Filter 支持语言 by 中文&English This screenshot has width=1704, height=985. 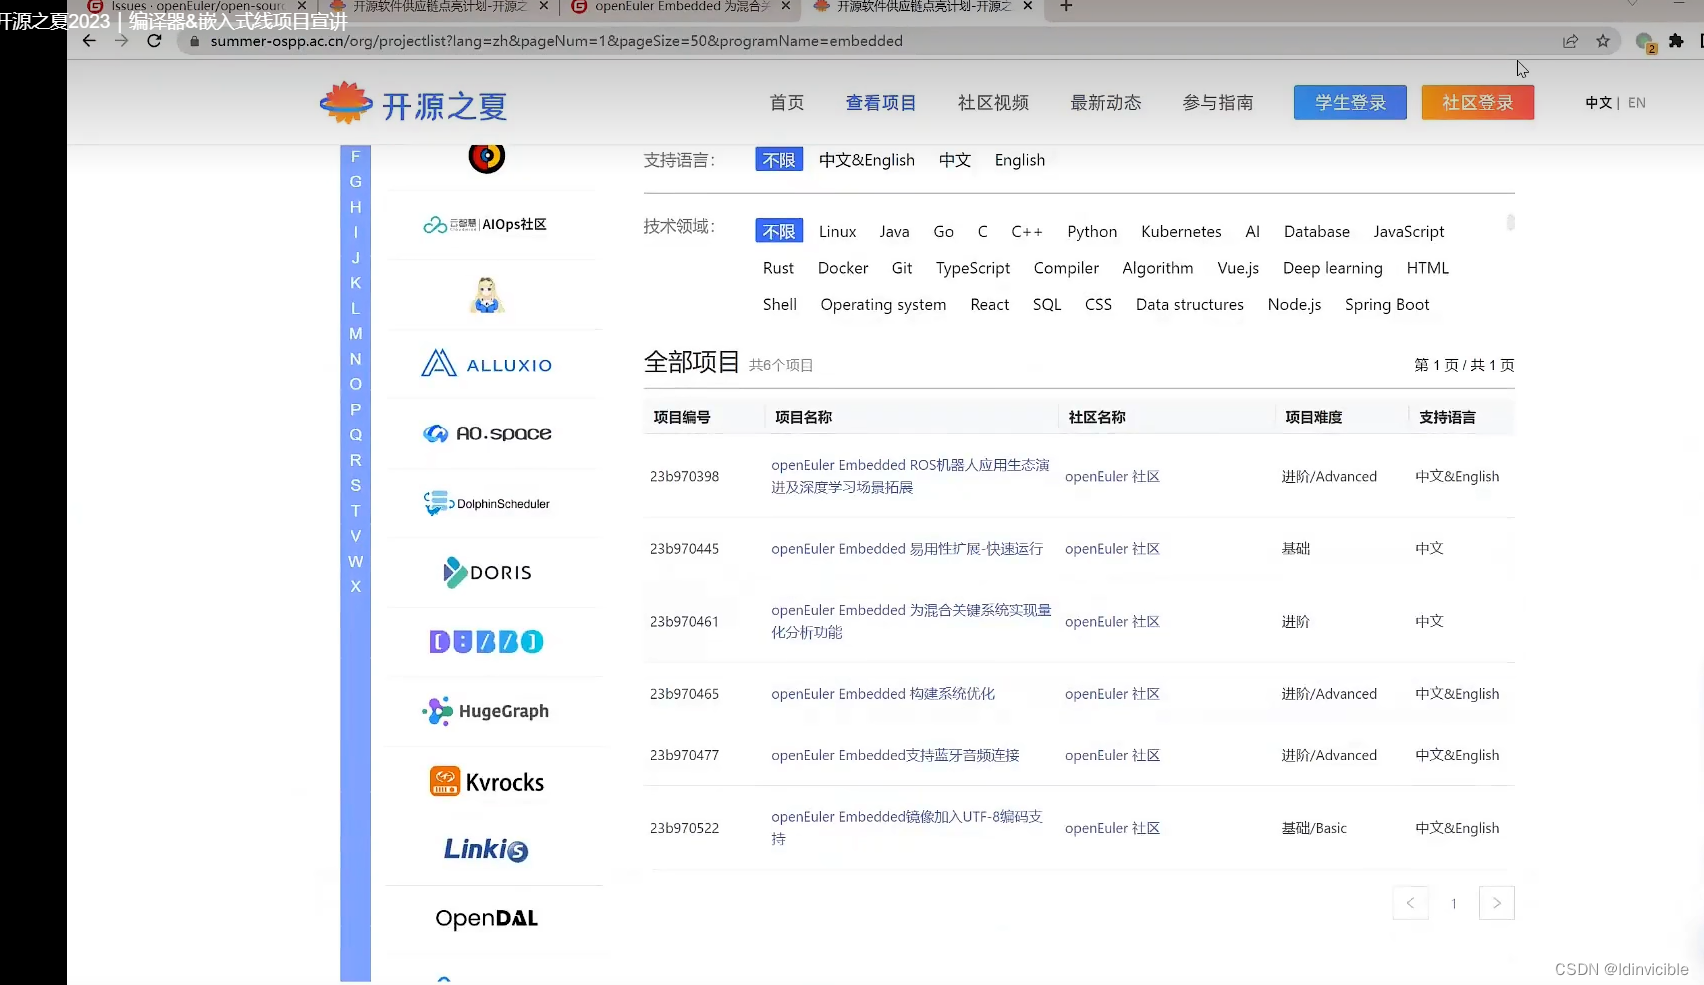tap(867, 160)
